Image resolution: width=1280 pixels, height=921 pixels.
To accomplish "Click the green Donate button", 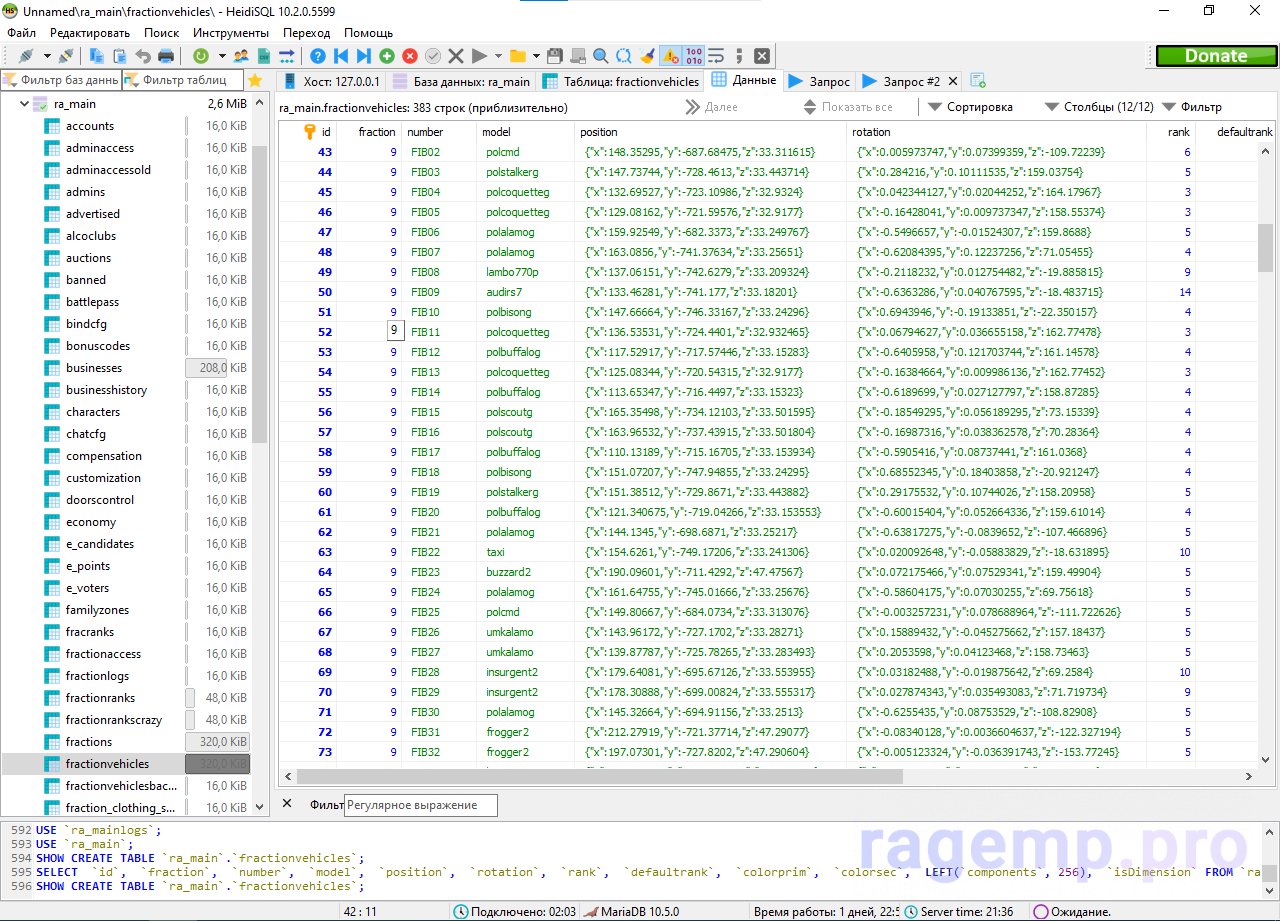I will click(x=1215, y=56).
